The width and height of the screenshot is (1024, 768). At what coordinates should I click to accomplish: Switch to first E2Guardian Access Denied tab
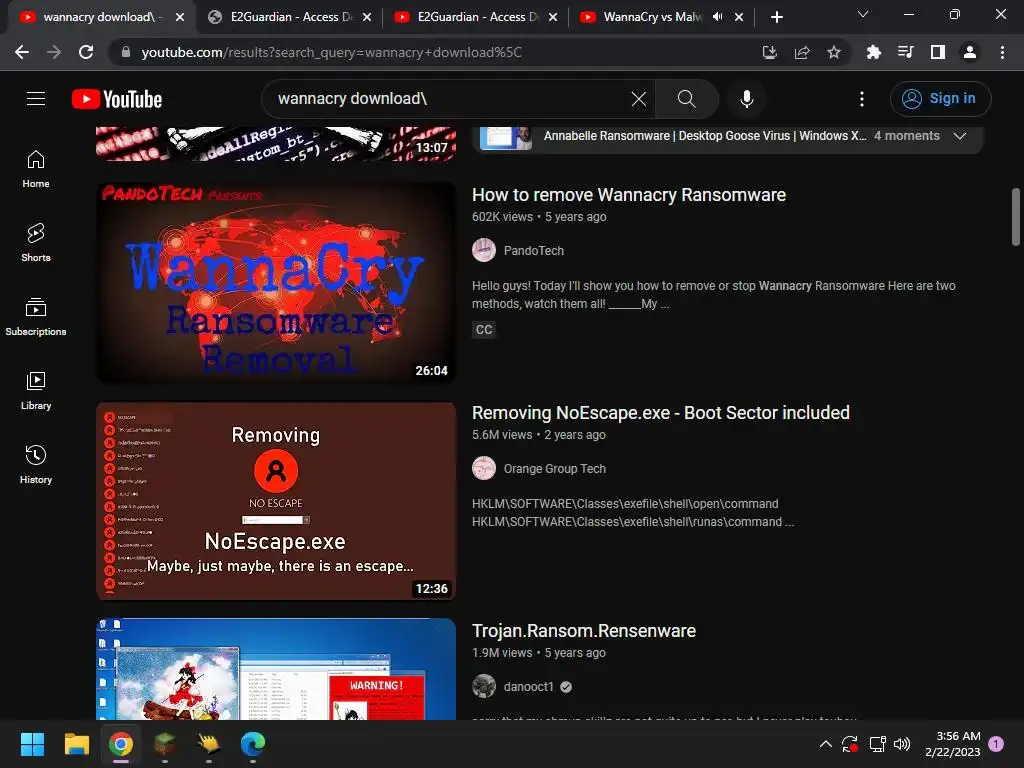pyautogui.click(x=290, y=17)
